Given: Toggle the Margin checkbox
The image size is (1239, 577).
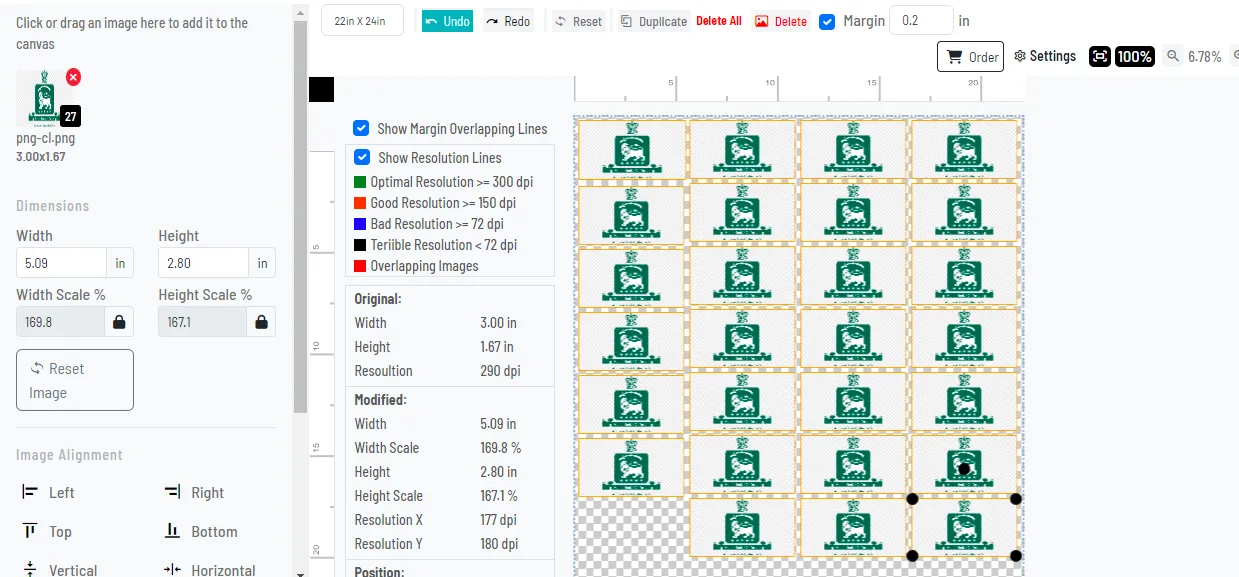Looking at the screenshot, I should click(827, 21).
